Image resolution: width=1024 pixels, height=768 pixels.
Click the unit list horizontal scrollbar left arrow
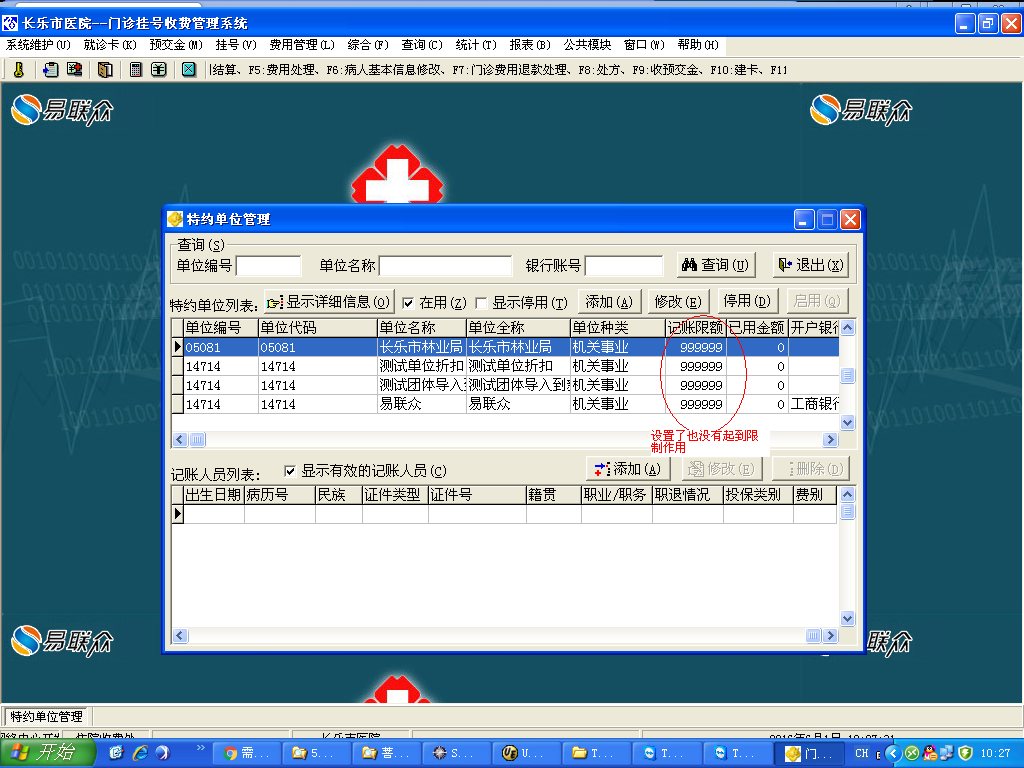pos(180,440)
